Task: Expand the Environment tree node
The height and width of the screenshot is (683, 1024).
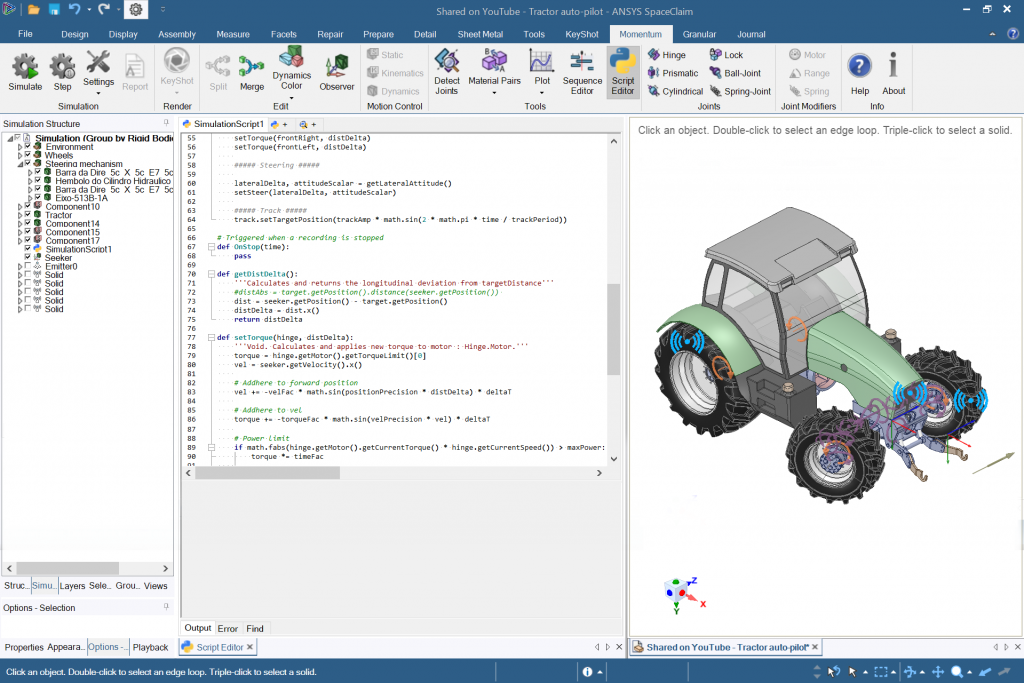Action: coord(20,147)
